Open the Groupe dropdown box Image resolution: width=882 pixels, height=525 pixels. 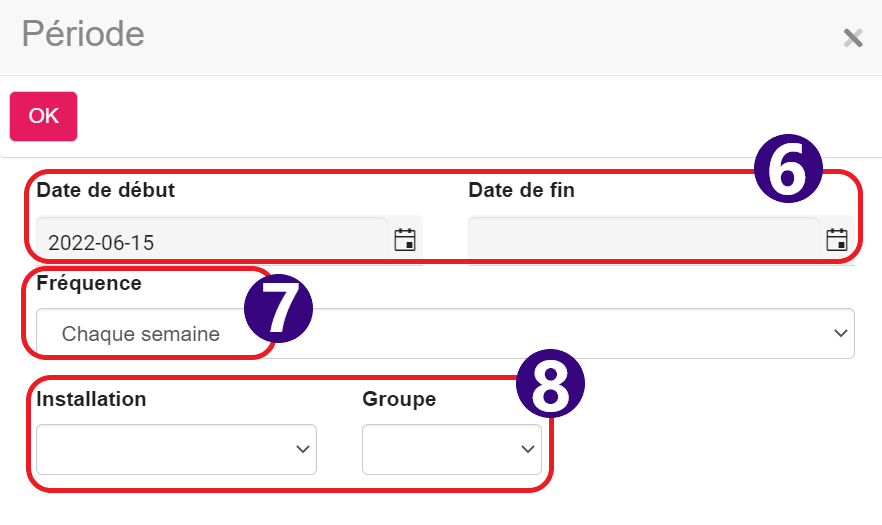pos(452,449)
